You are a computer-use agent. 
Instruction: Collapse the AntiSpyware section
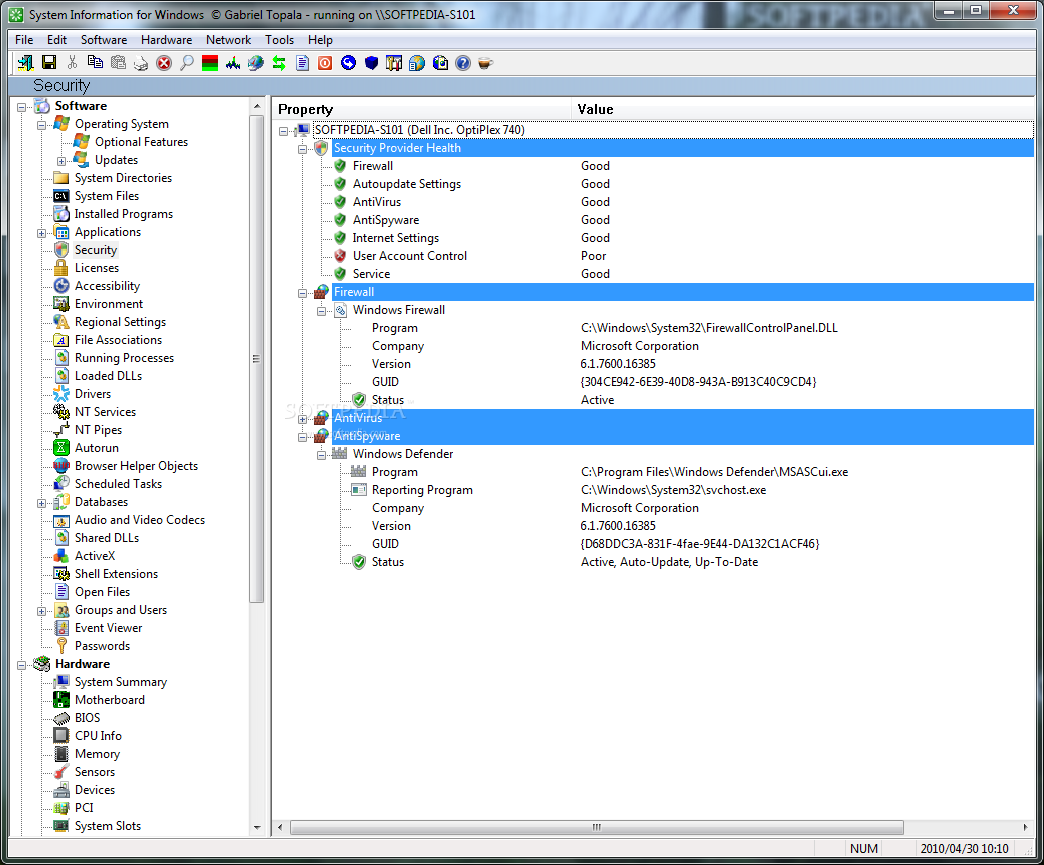click(302, 437)
